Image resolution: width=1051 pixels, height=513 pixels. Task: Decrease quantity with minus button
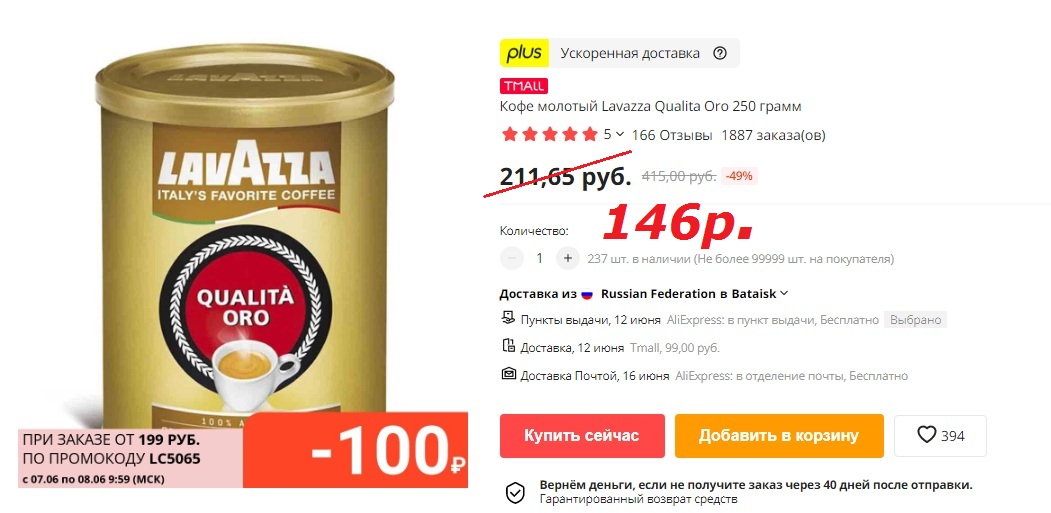click(x=512, y=258)
